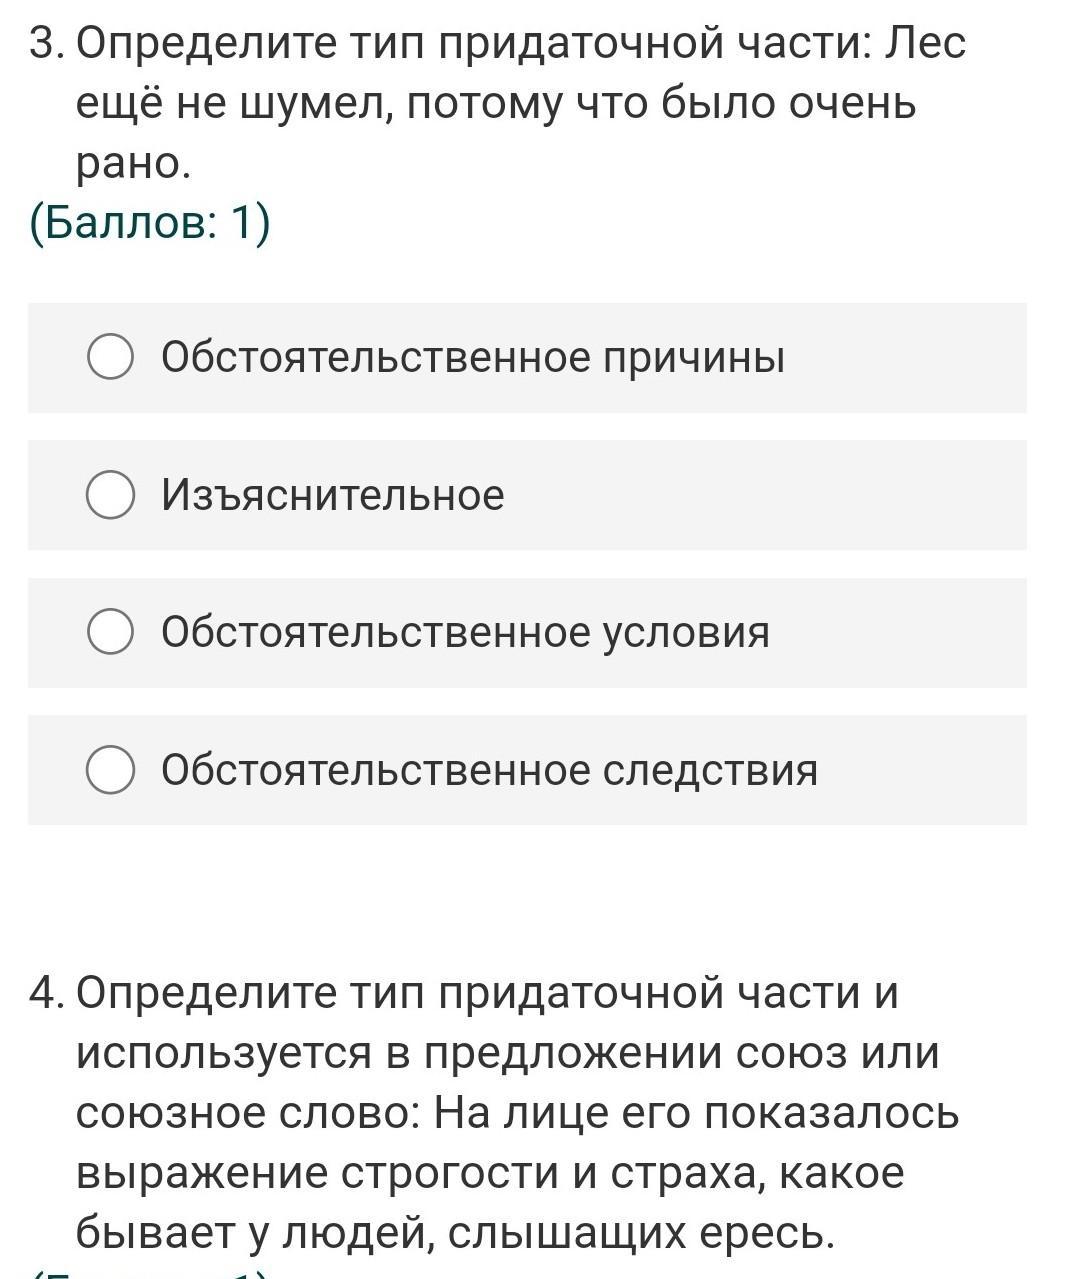Click the line "бывает у людей, слышащих ересь."
Image resolution: width=1067 pixels, height=1279 pixels.
coord(455,1234)
